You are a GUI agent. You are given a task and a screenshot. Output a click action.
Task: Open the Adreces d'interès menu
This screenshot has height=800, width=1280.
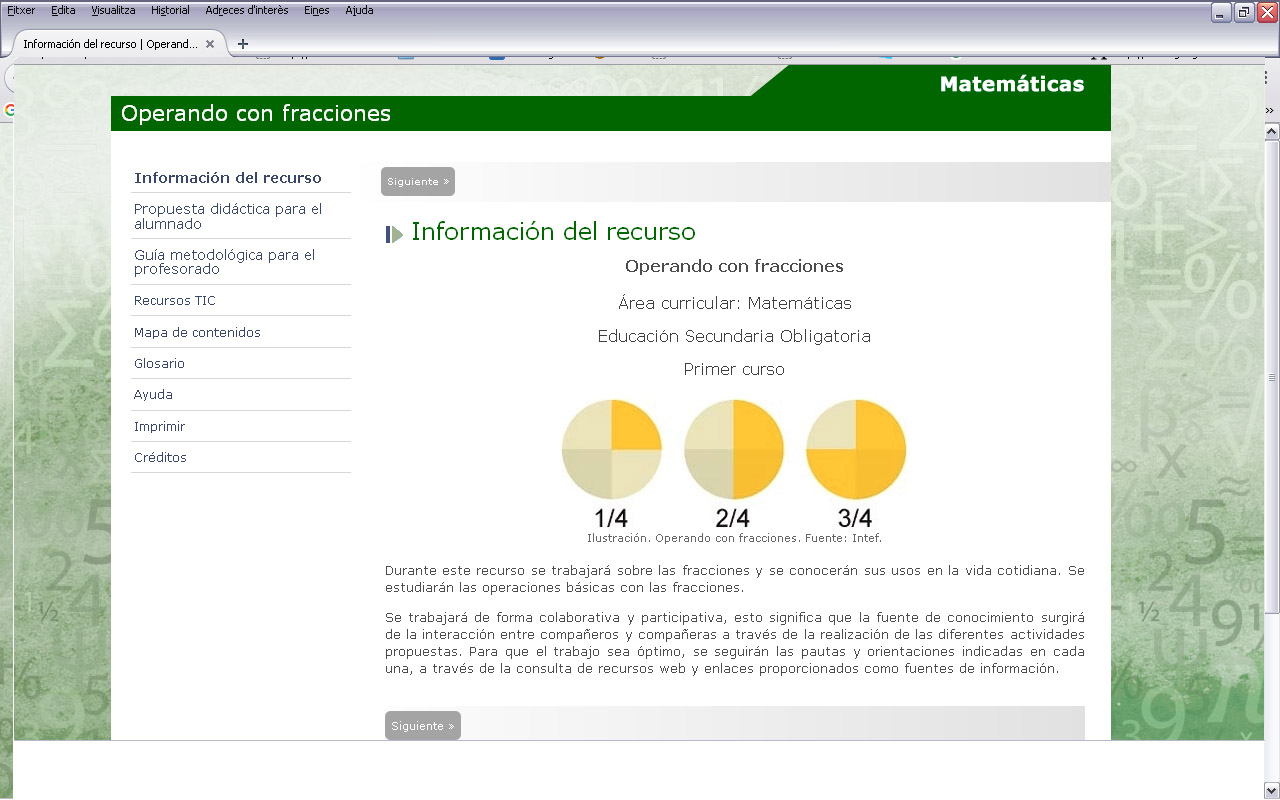(x=246, y=10)
